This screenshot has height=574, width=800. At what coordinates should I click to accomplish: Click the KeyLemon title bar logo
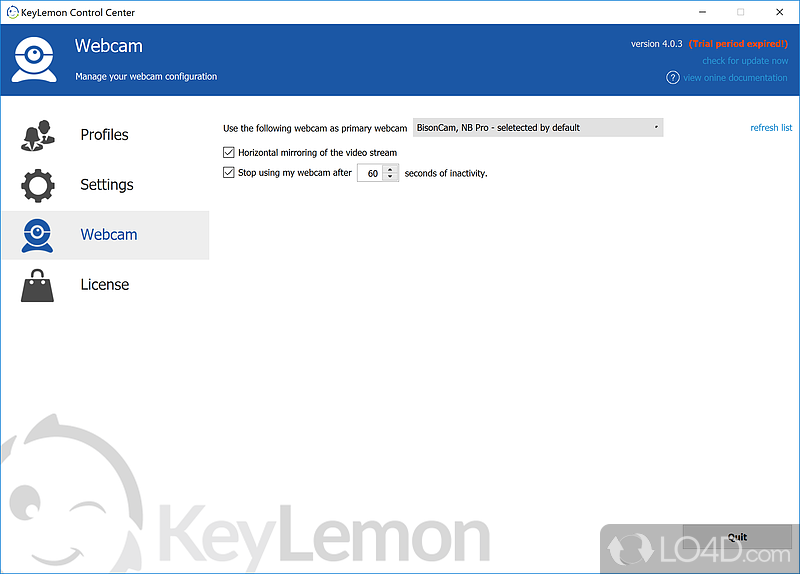[12, 12]
